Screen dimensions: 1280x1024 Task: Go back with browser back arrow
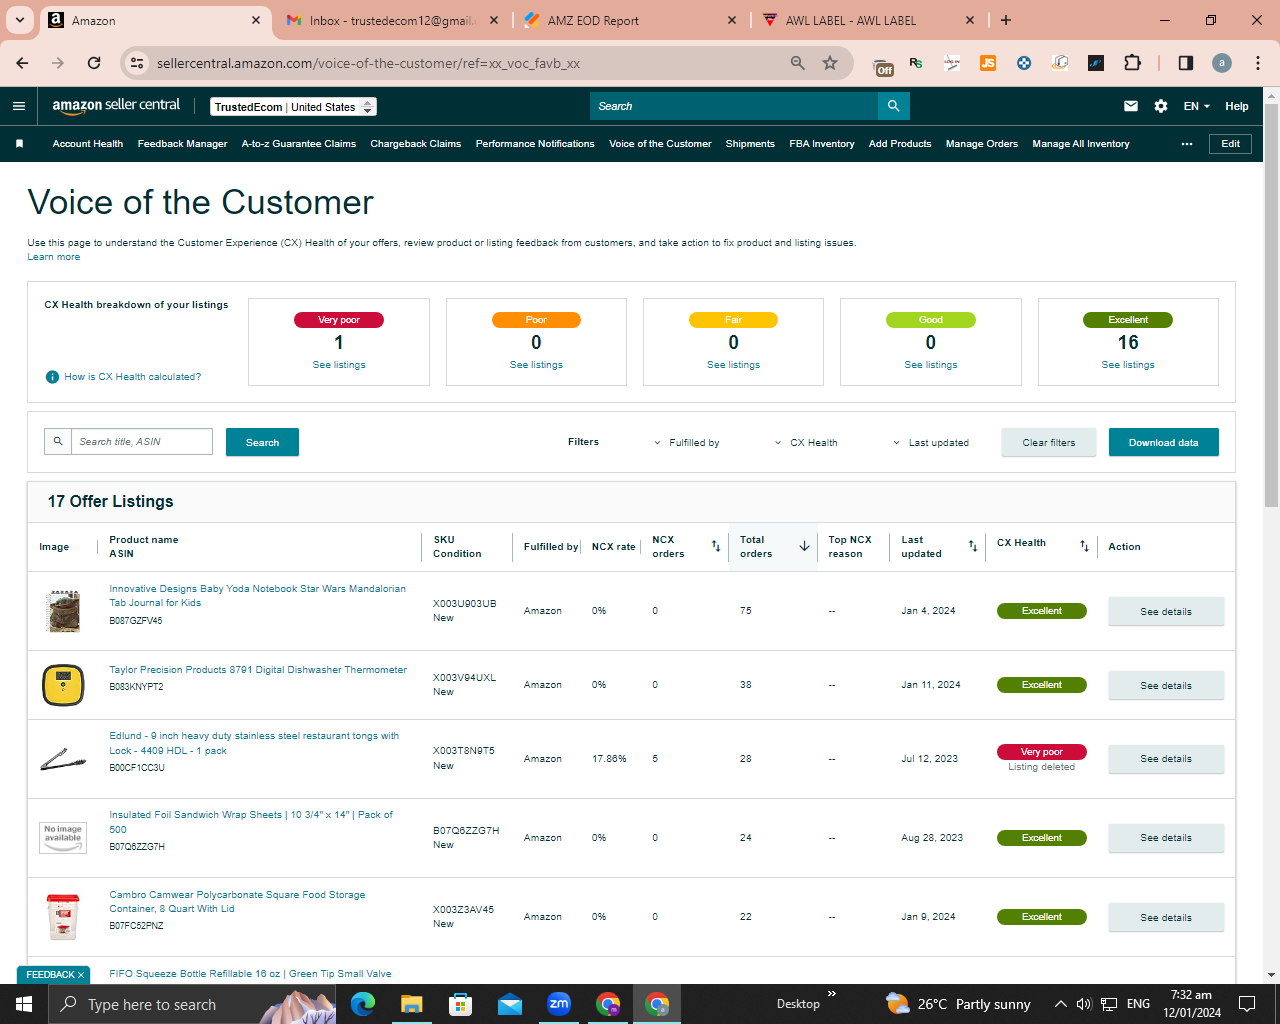coord(23,63)
